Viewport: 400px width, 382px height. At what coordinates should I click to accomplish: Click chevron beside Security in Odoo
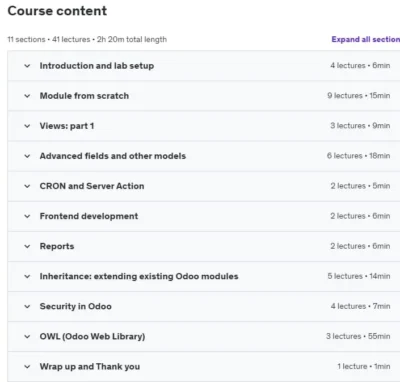click(x=27, y=306)
